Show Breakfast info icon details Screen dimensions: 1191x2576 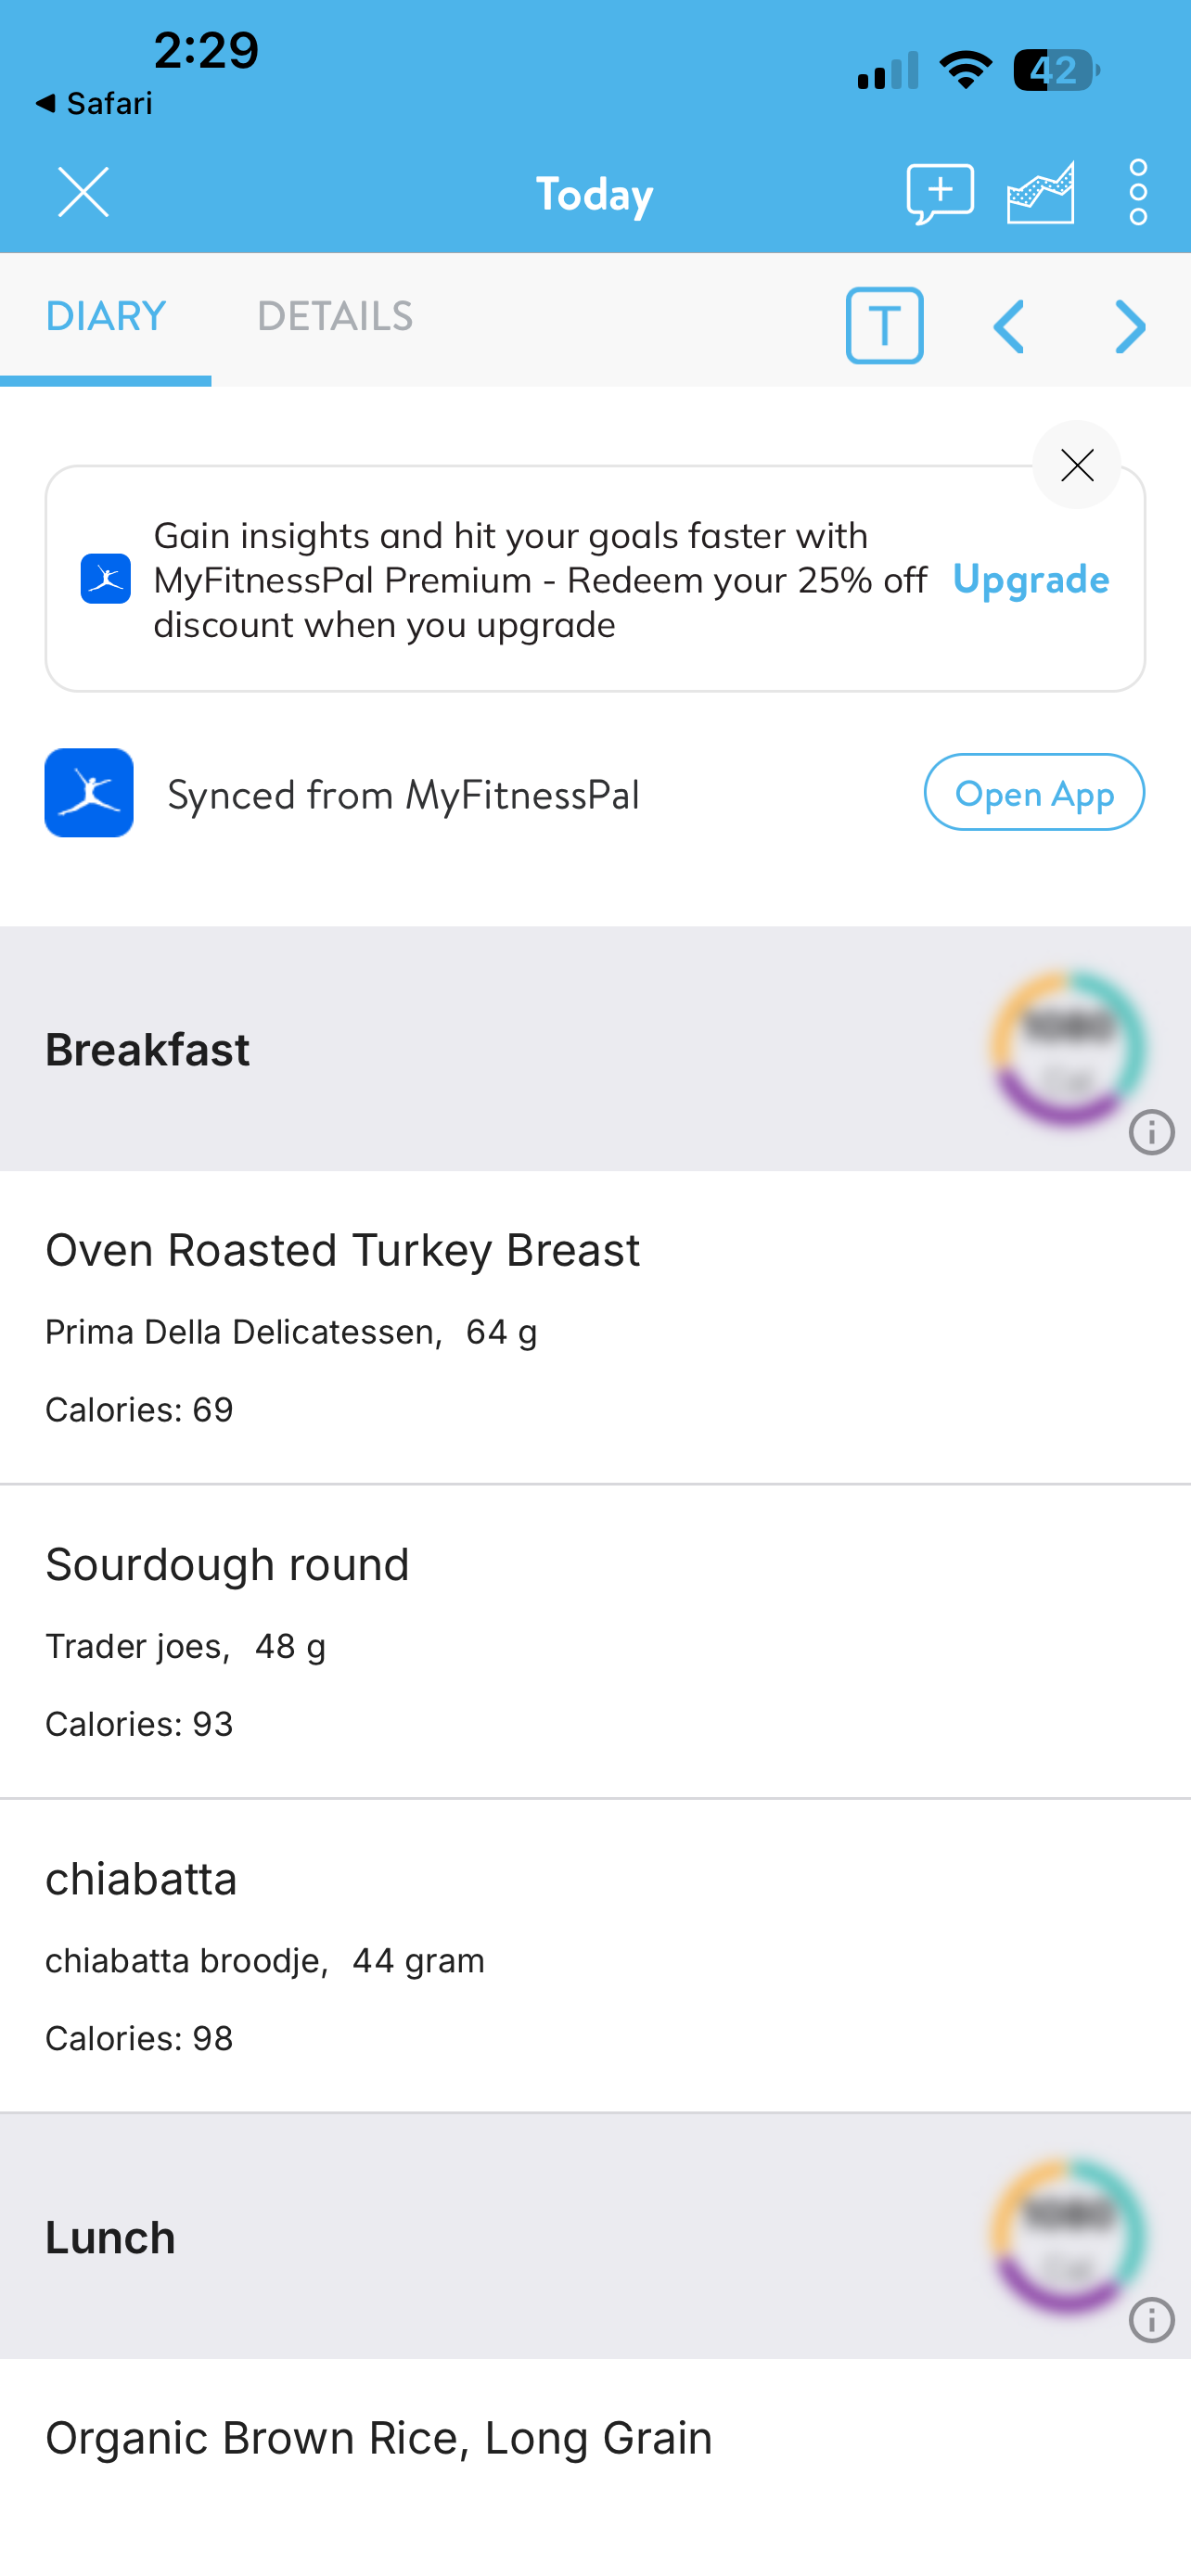pyautogui.click(x=1151, y=1133)
